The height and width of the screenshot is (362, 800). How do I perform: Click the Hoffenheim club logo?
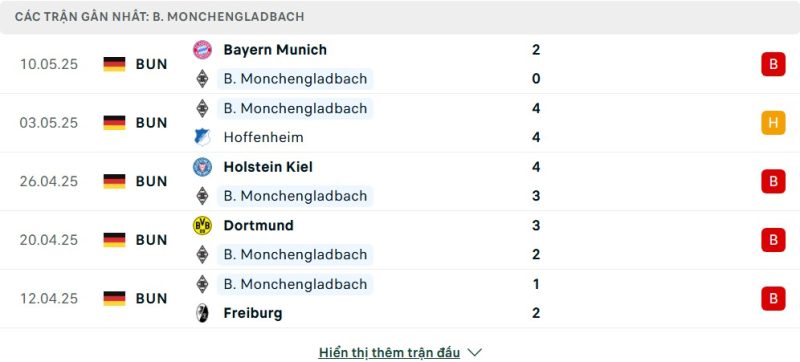(x=202, y=137)
